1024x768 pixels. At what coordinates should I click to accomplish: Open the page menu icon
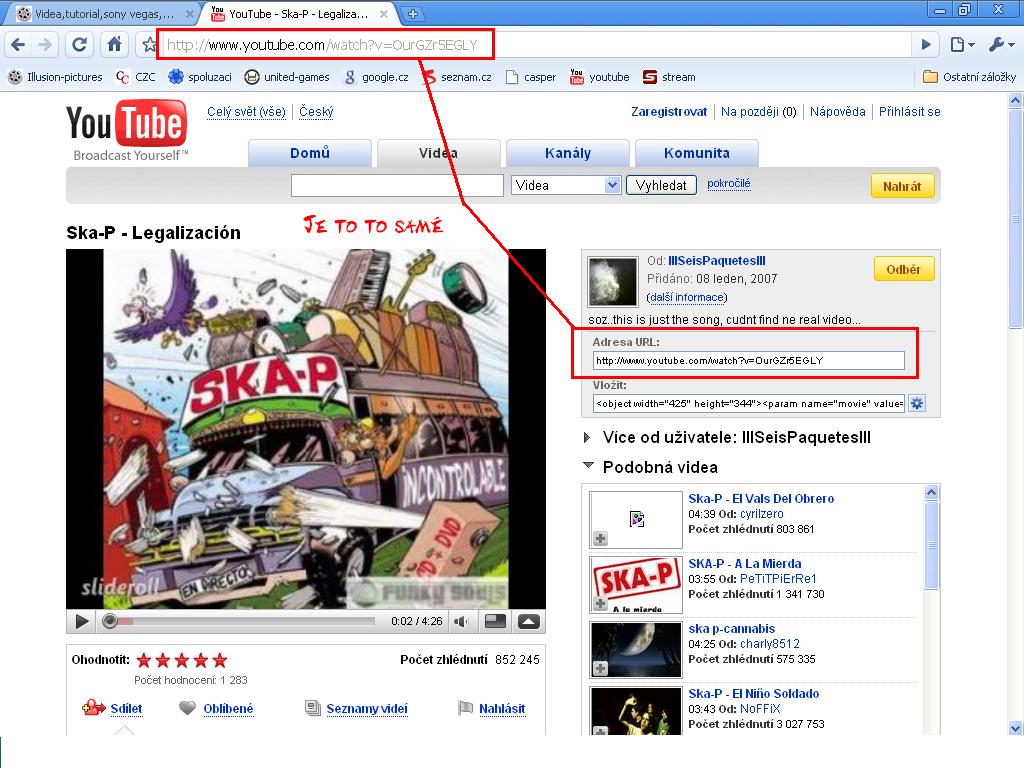click(x=962, y=44)
